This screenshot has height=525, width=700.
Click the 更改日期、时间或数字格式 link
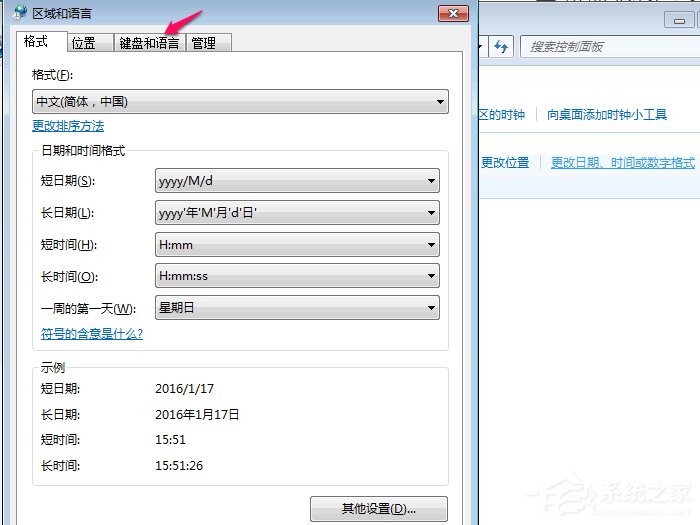622,162
